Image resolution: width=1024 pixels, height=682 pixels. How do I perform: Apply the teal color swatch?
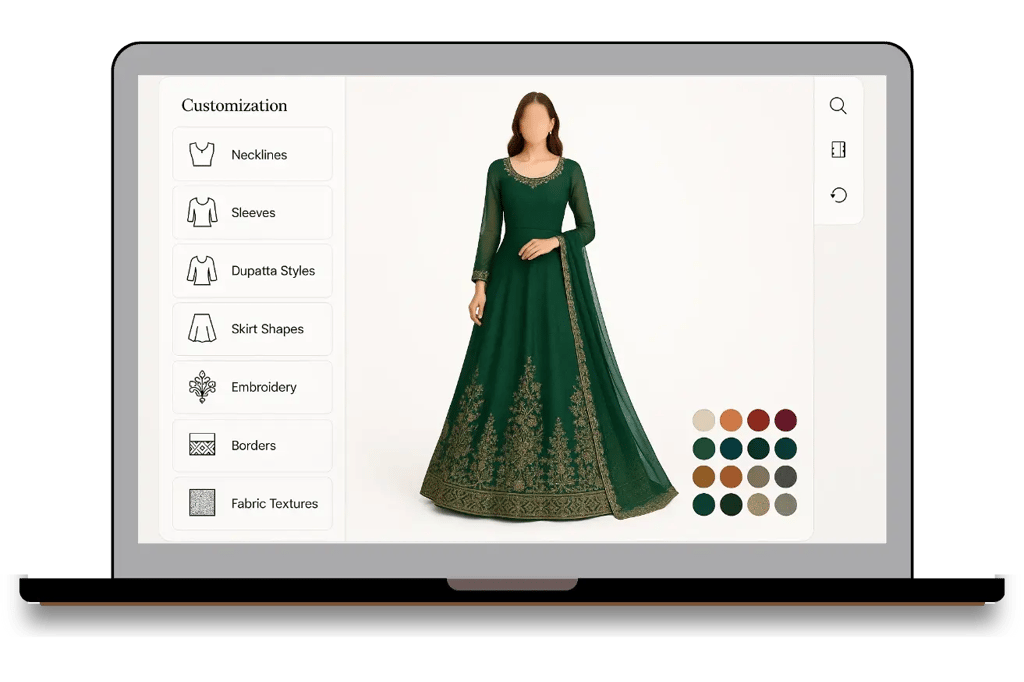point(731,448)
